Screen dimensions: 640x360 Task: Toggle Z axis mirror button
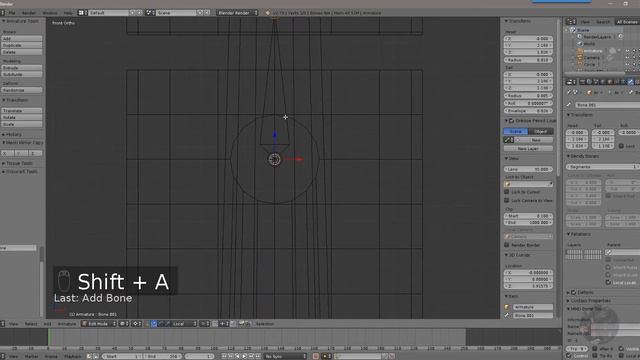[x=35, y=153]
